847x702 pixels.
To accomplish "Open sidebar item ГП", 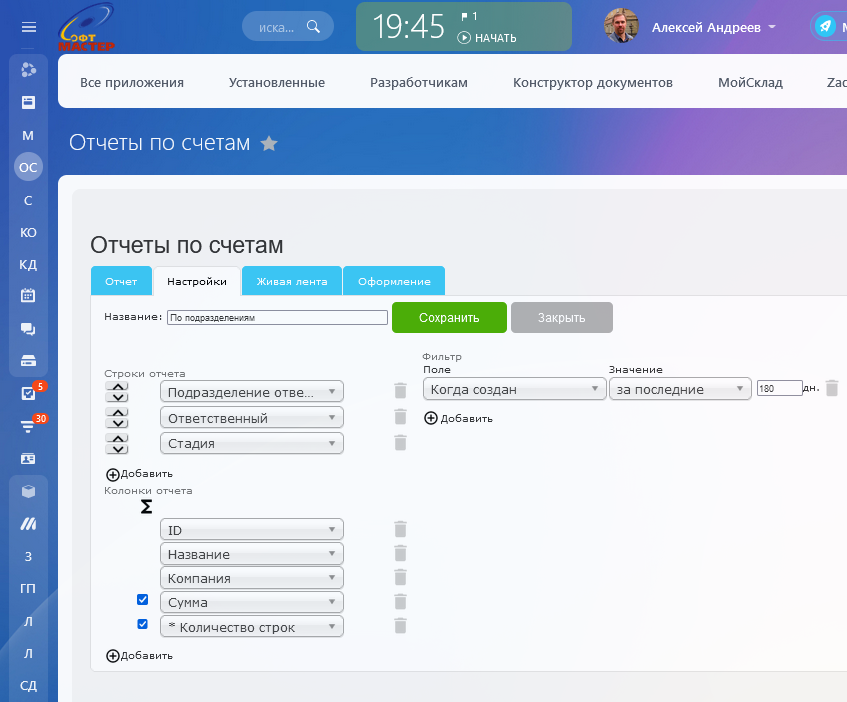I will click(28, 589).
